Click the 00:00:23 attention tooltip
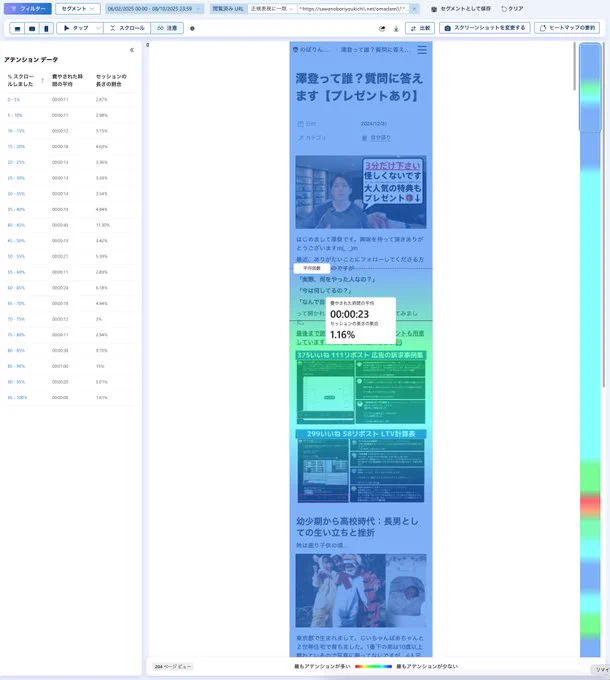610x680 pixels. (x=361, y=320)
